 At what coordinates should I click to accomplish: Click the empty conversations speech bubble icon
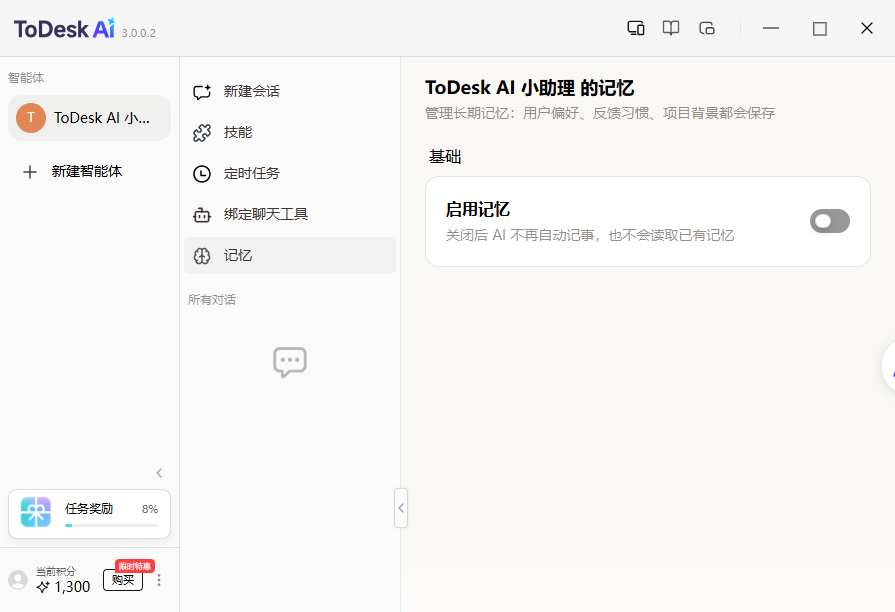pos(290,362)
